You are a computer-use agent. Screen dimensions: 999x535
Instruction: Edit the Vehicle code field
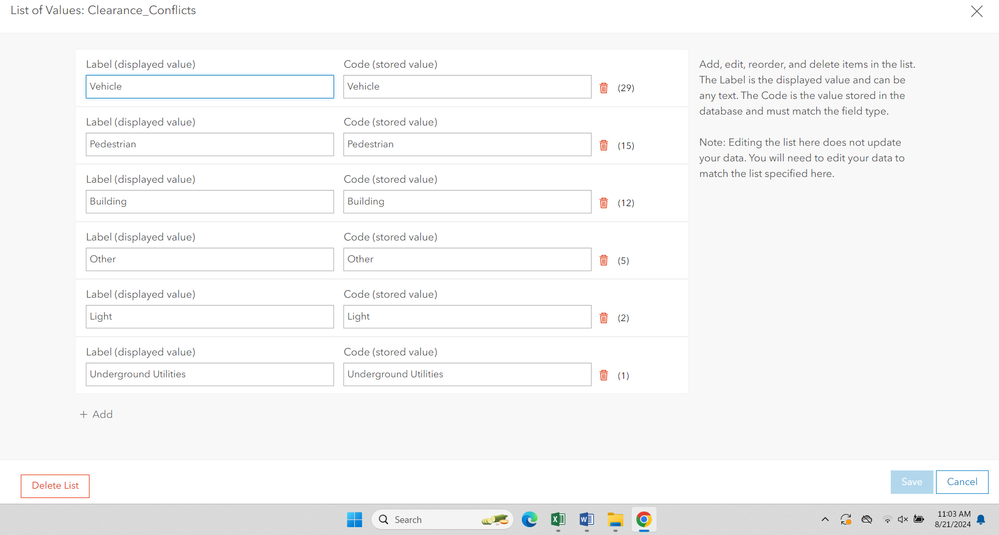467,87
